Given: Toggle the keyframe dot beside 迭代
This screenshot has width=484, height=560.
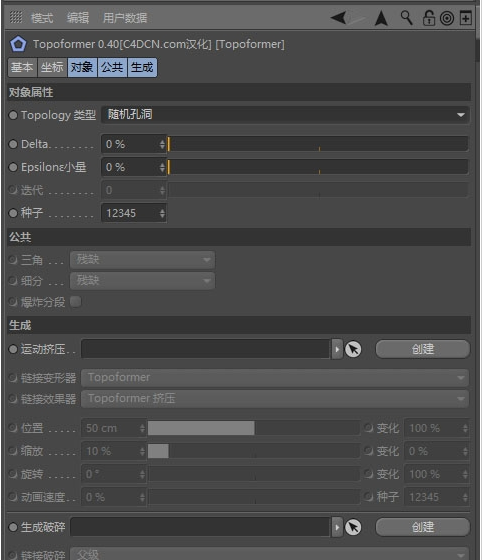Looking at the screenshot, I should point(13,190).
